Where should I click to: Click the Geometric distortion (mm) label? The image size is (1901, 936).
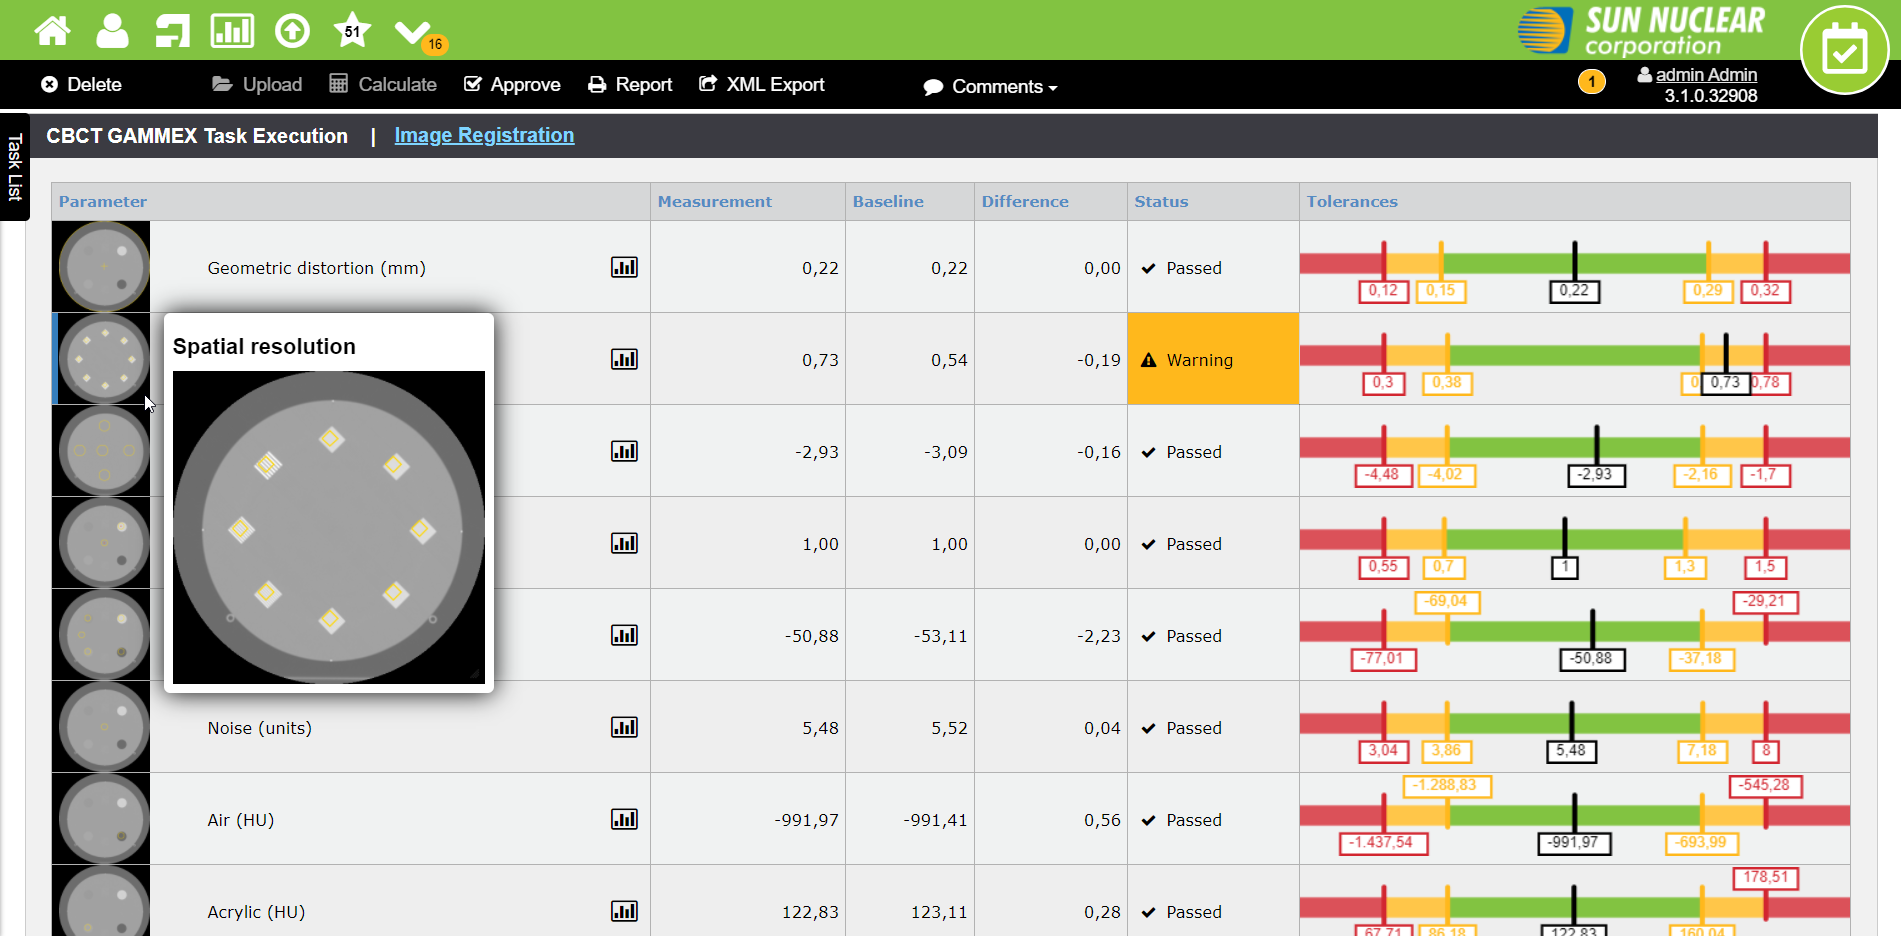click(317, 268)
